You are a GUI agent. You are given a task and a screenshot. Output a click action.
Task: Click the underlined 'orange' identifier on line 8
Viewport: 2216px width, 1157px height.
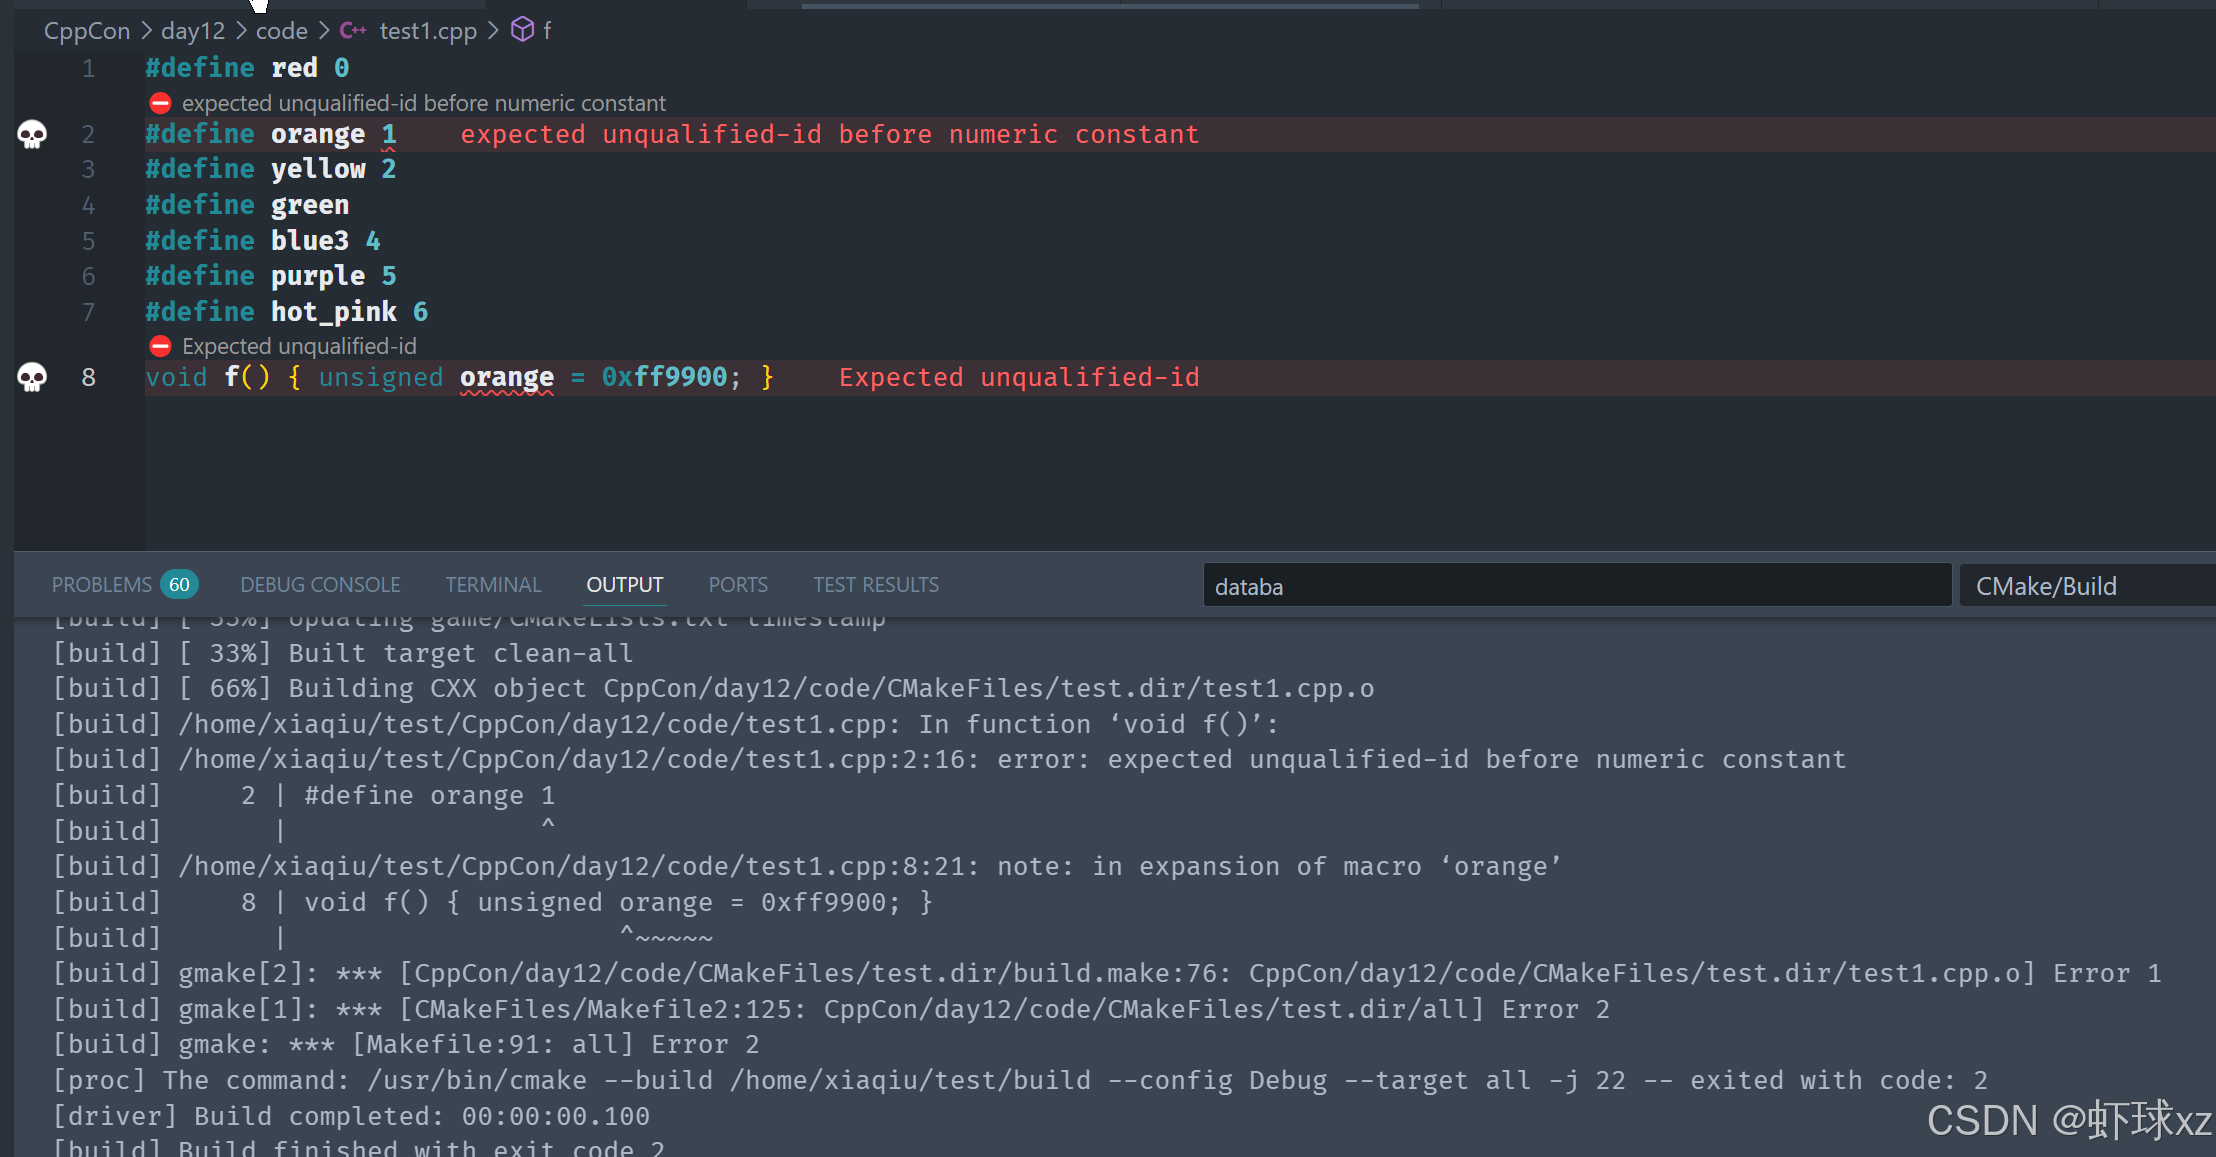[x=506, y=377]
